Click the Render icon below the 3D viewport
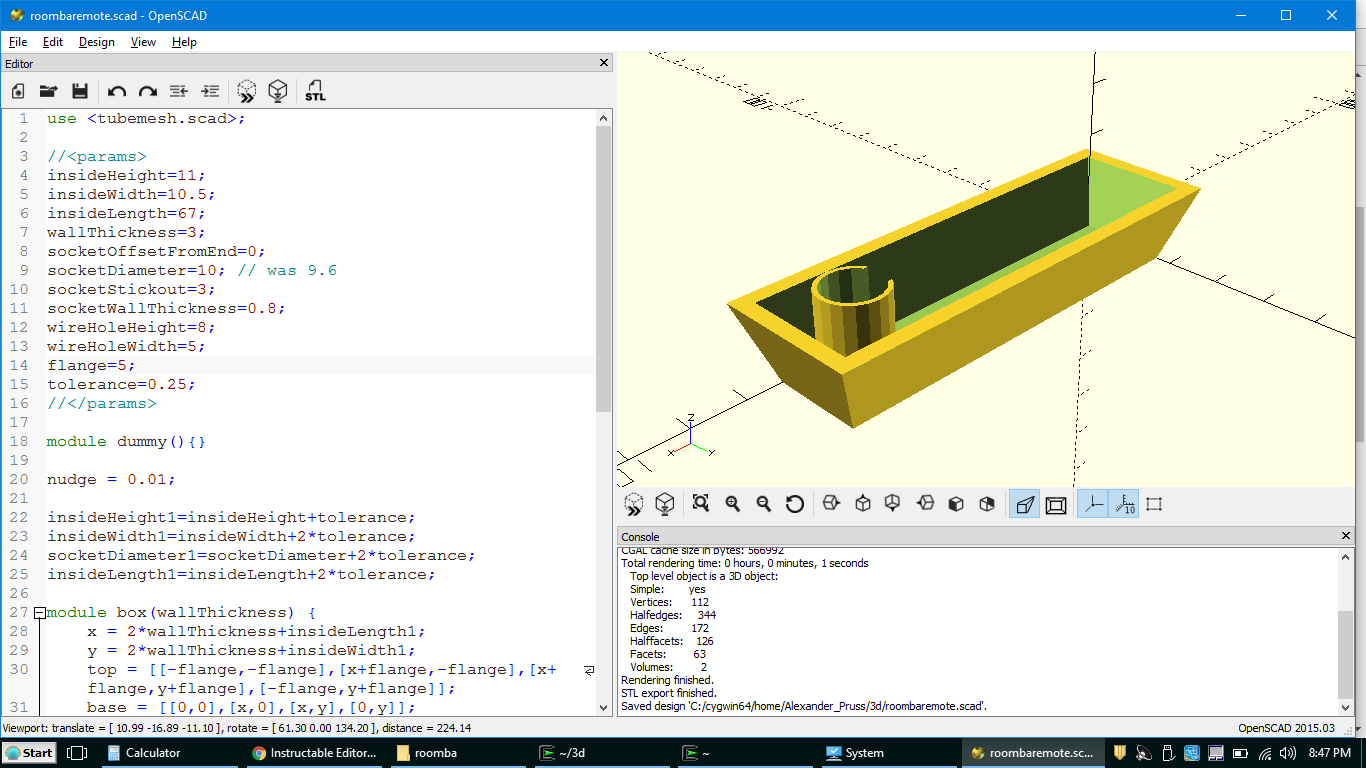 [x=664, y=504]
